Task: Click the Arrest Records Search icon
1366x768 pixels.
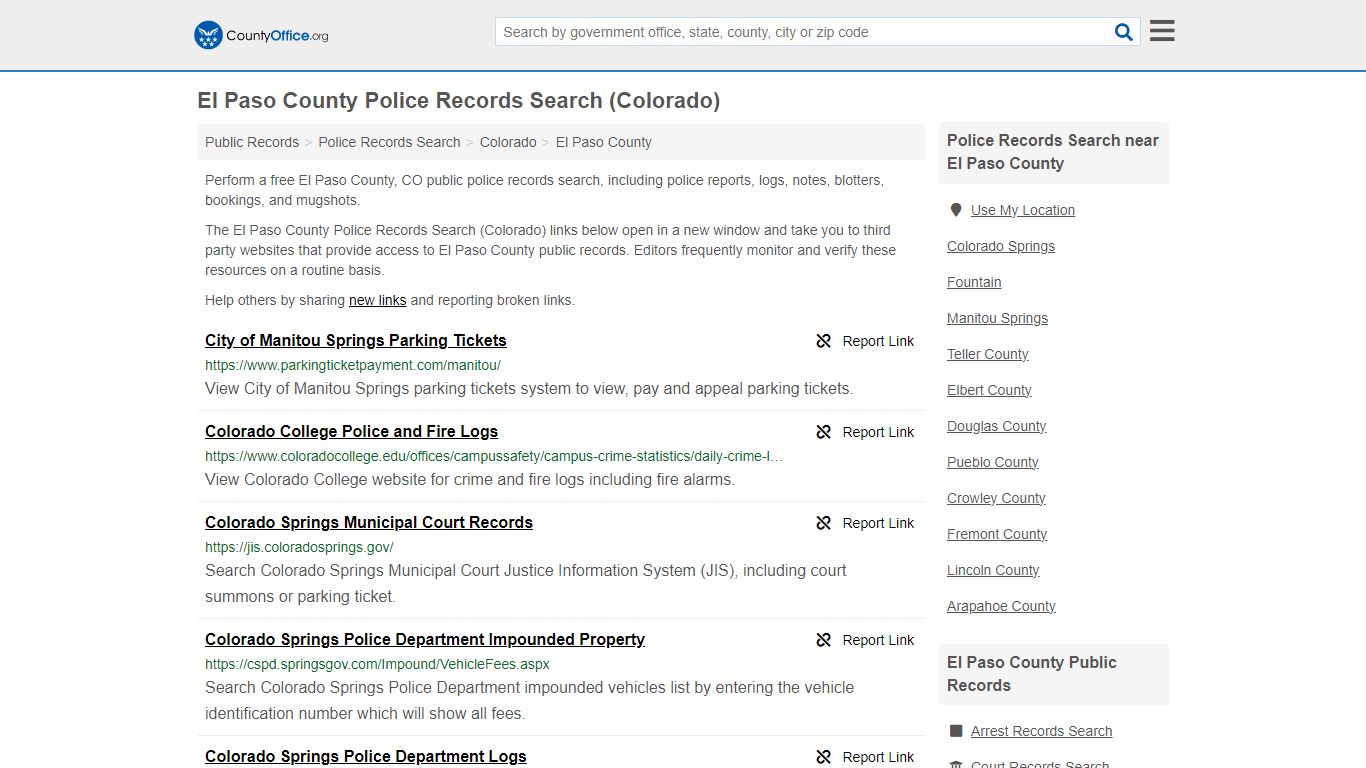Action: tap(956, 731)
